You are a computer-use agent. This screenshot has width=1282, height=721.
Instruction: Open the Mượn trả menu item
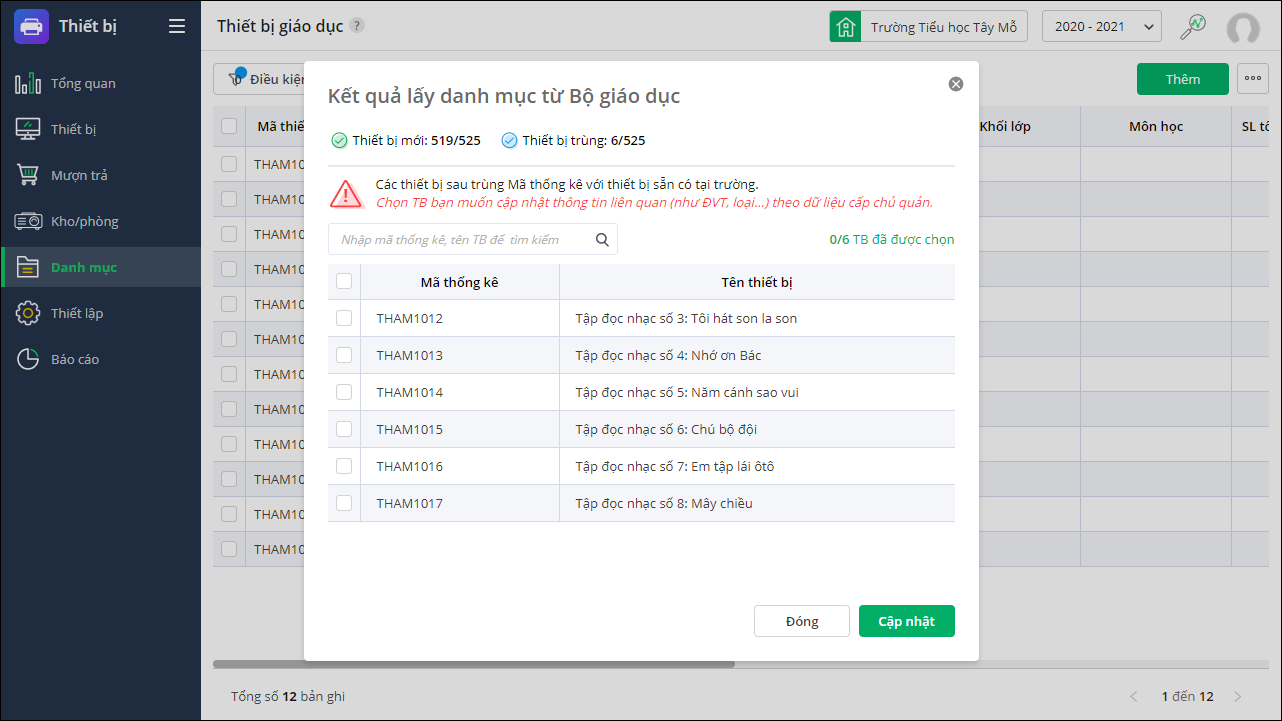coord(79,175)
